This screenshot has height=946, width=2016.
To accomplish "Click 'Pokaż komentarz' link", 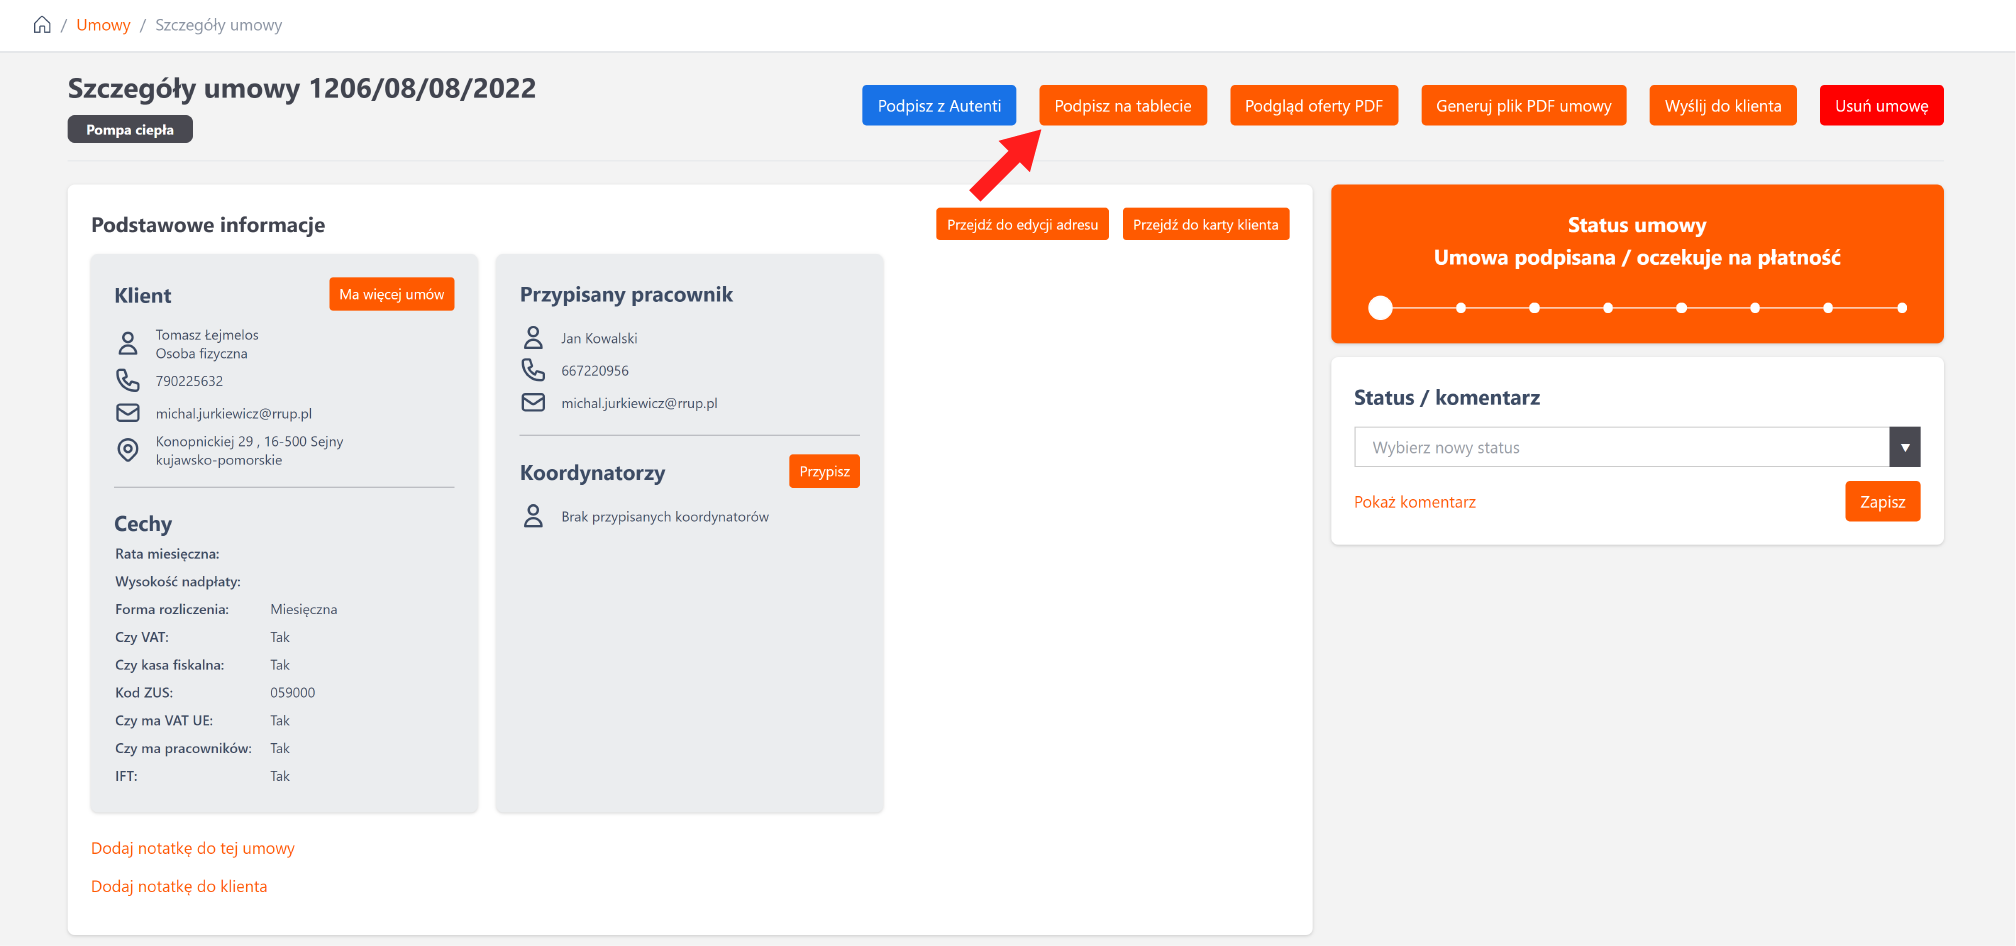I will (x=1414, y=502).
